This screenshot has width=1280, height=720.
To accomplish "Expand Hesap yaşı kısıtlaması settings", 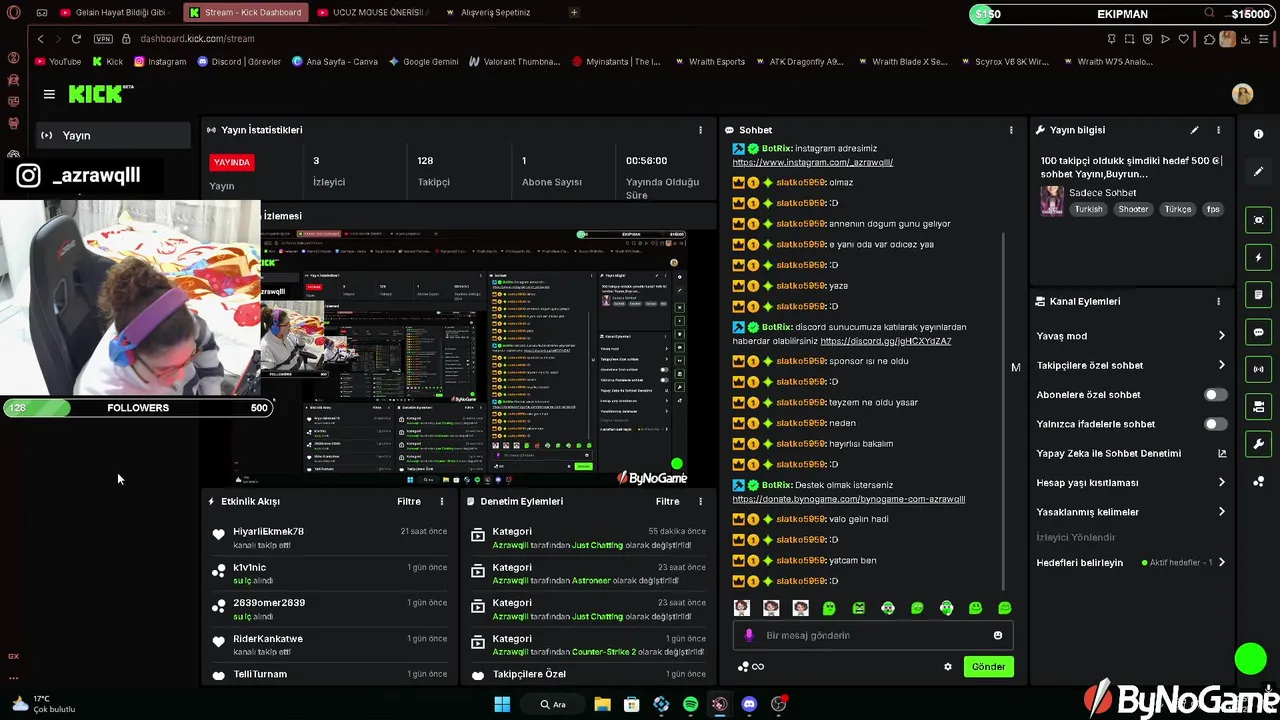I will (x=1129, y=482).
